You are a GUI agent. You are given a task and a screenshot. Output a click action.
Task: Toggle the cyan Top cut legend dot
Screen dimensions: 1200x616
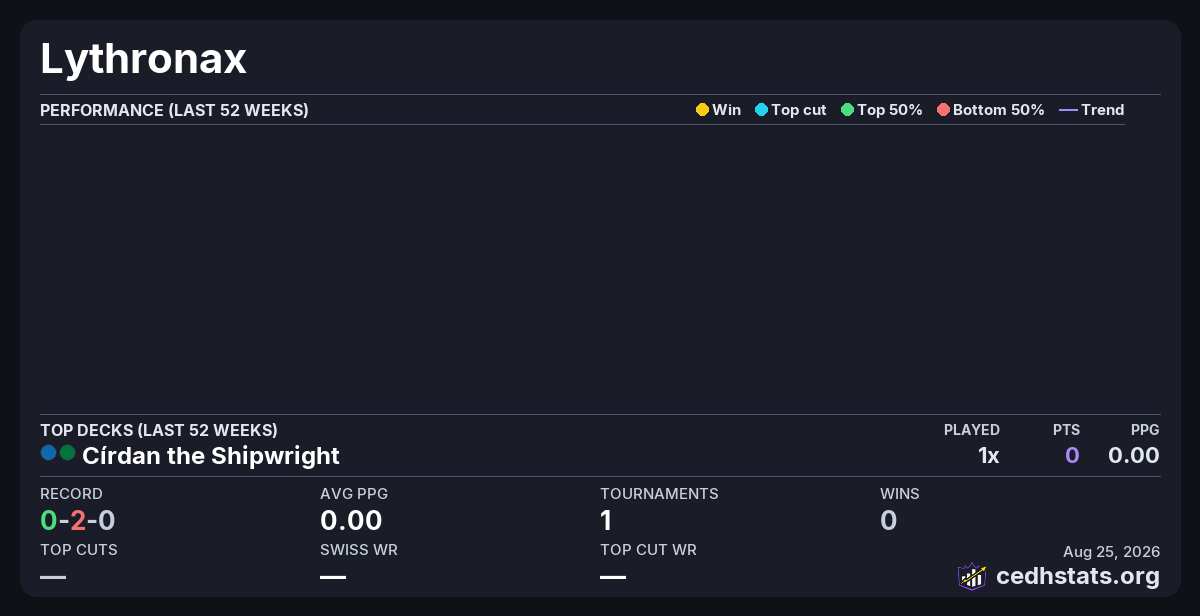pyautogui.click(x=761, y=110)
